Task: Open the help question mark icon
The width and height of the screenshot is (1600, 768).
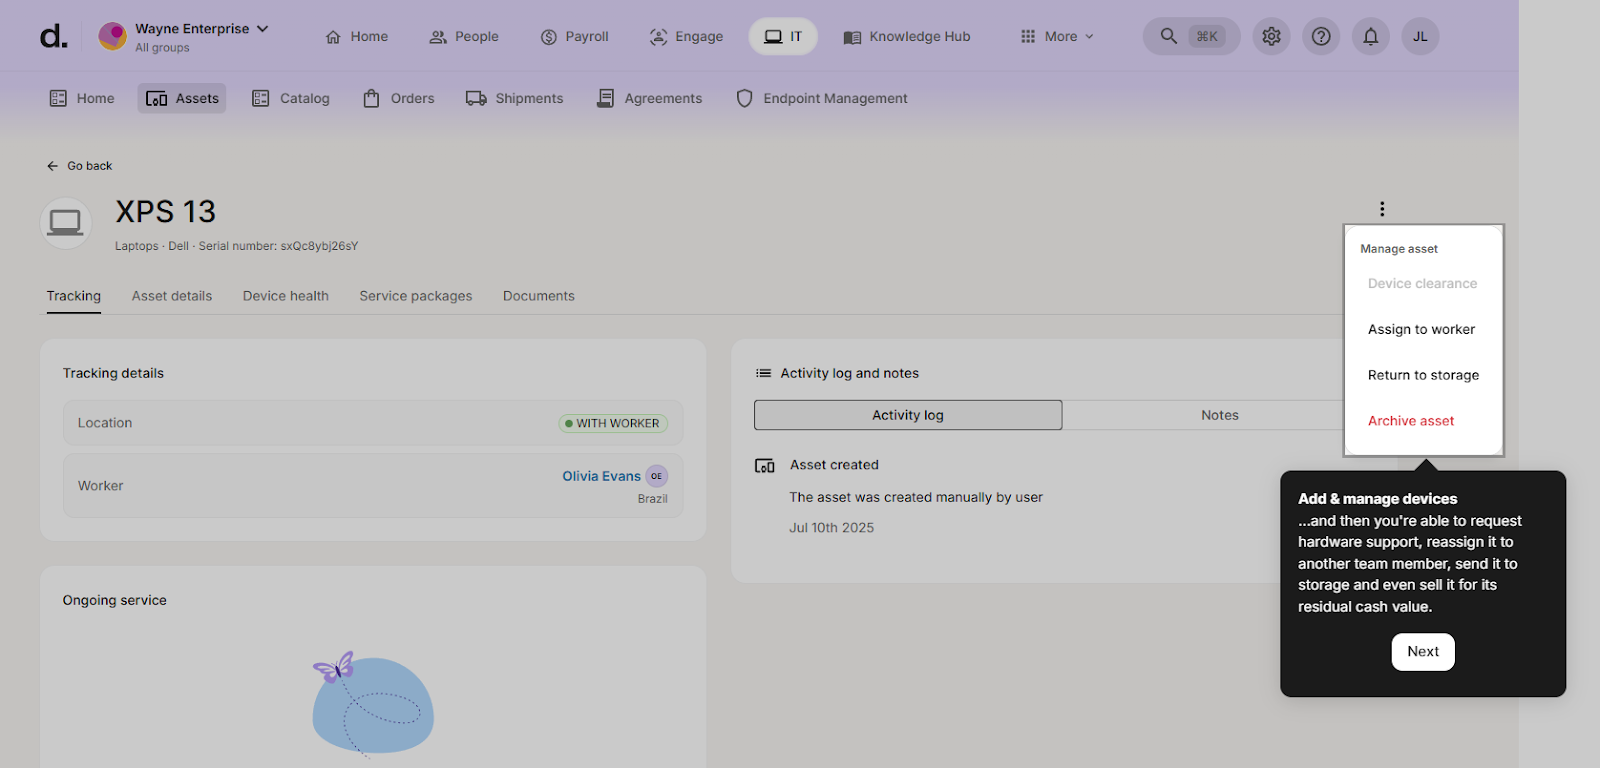Action: 1321,37
